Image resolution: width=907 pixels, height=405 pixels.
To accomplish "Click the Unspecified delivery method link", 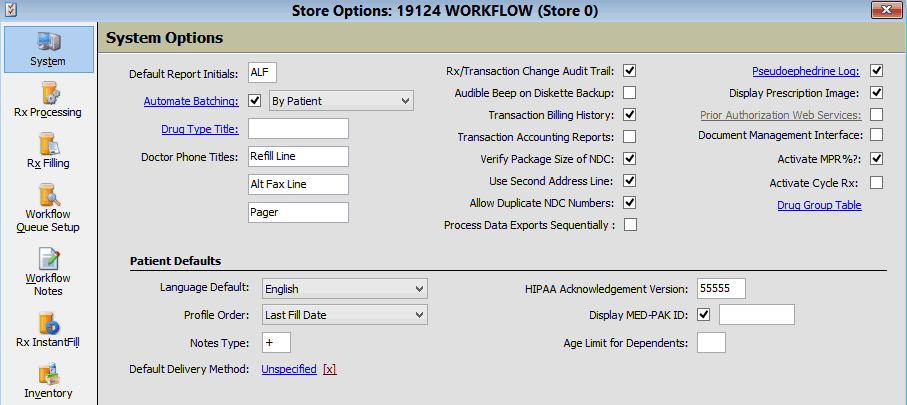I will click(289, 369).
